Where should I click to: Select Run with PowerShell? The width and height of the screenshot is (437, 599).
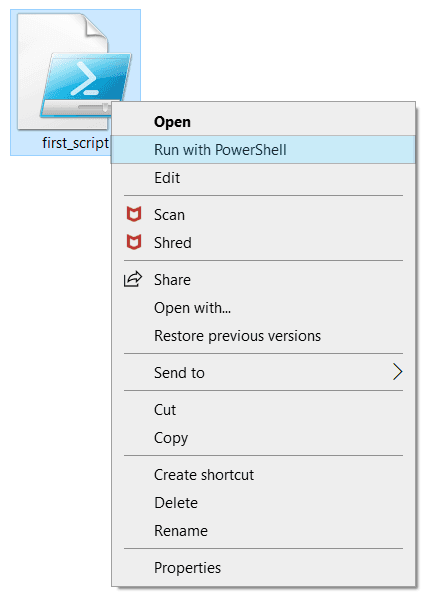(263, 150)
